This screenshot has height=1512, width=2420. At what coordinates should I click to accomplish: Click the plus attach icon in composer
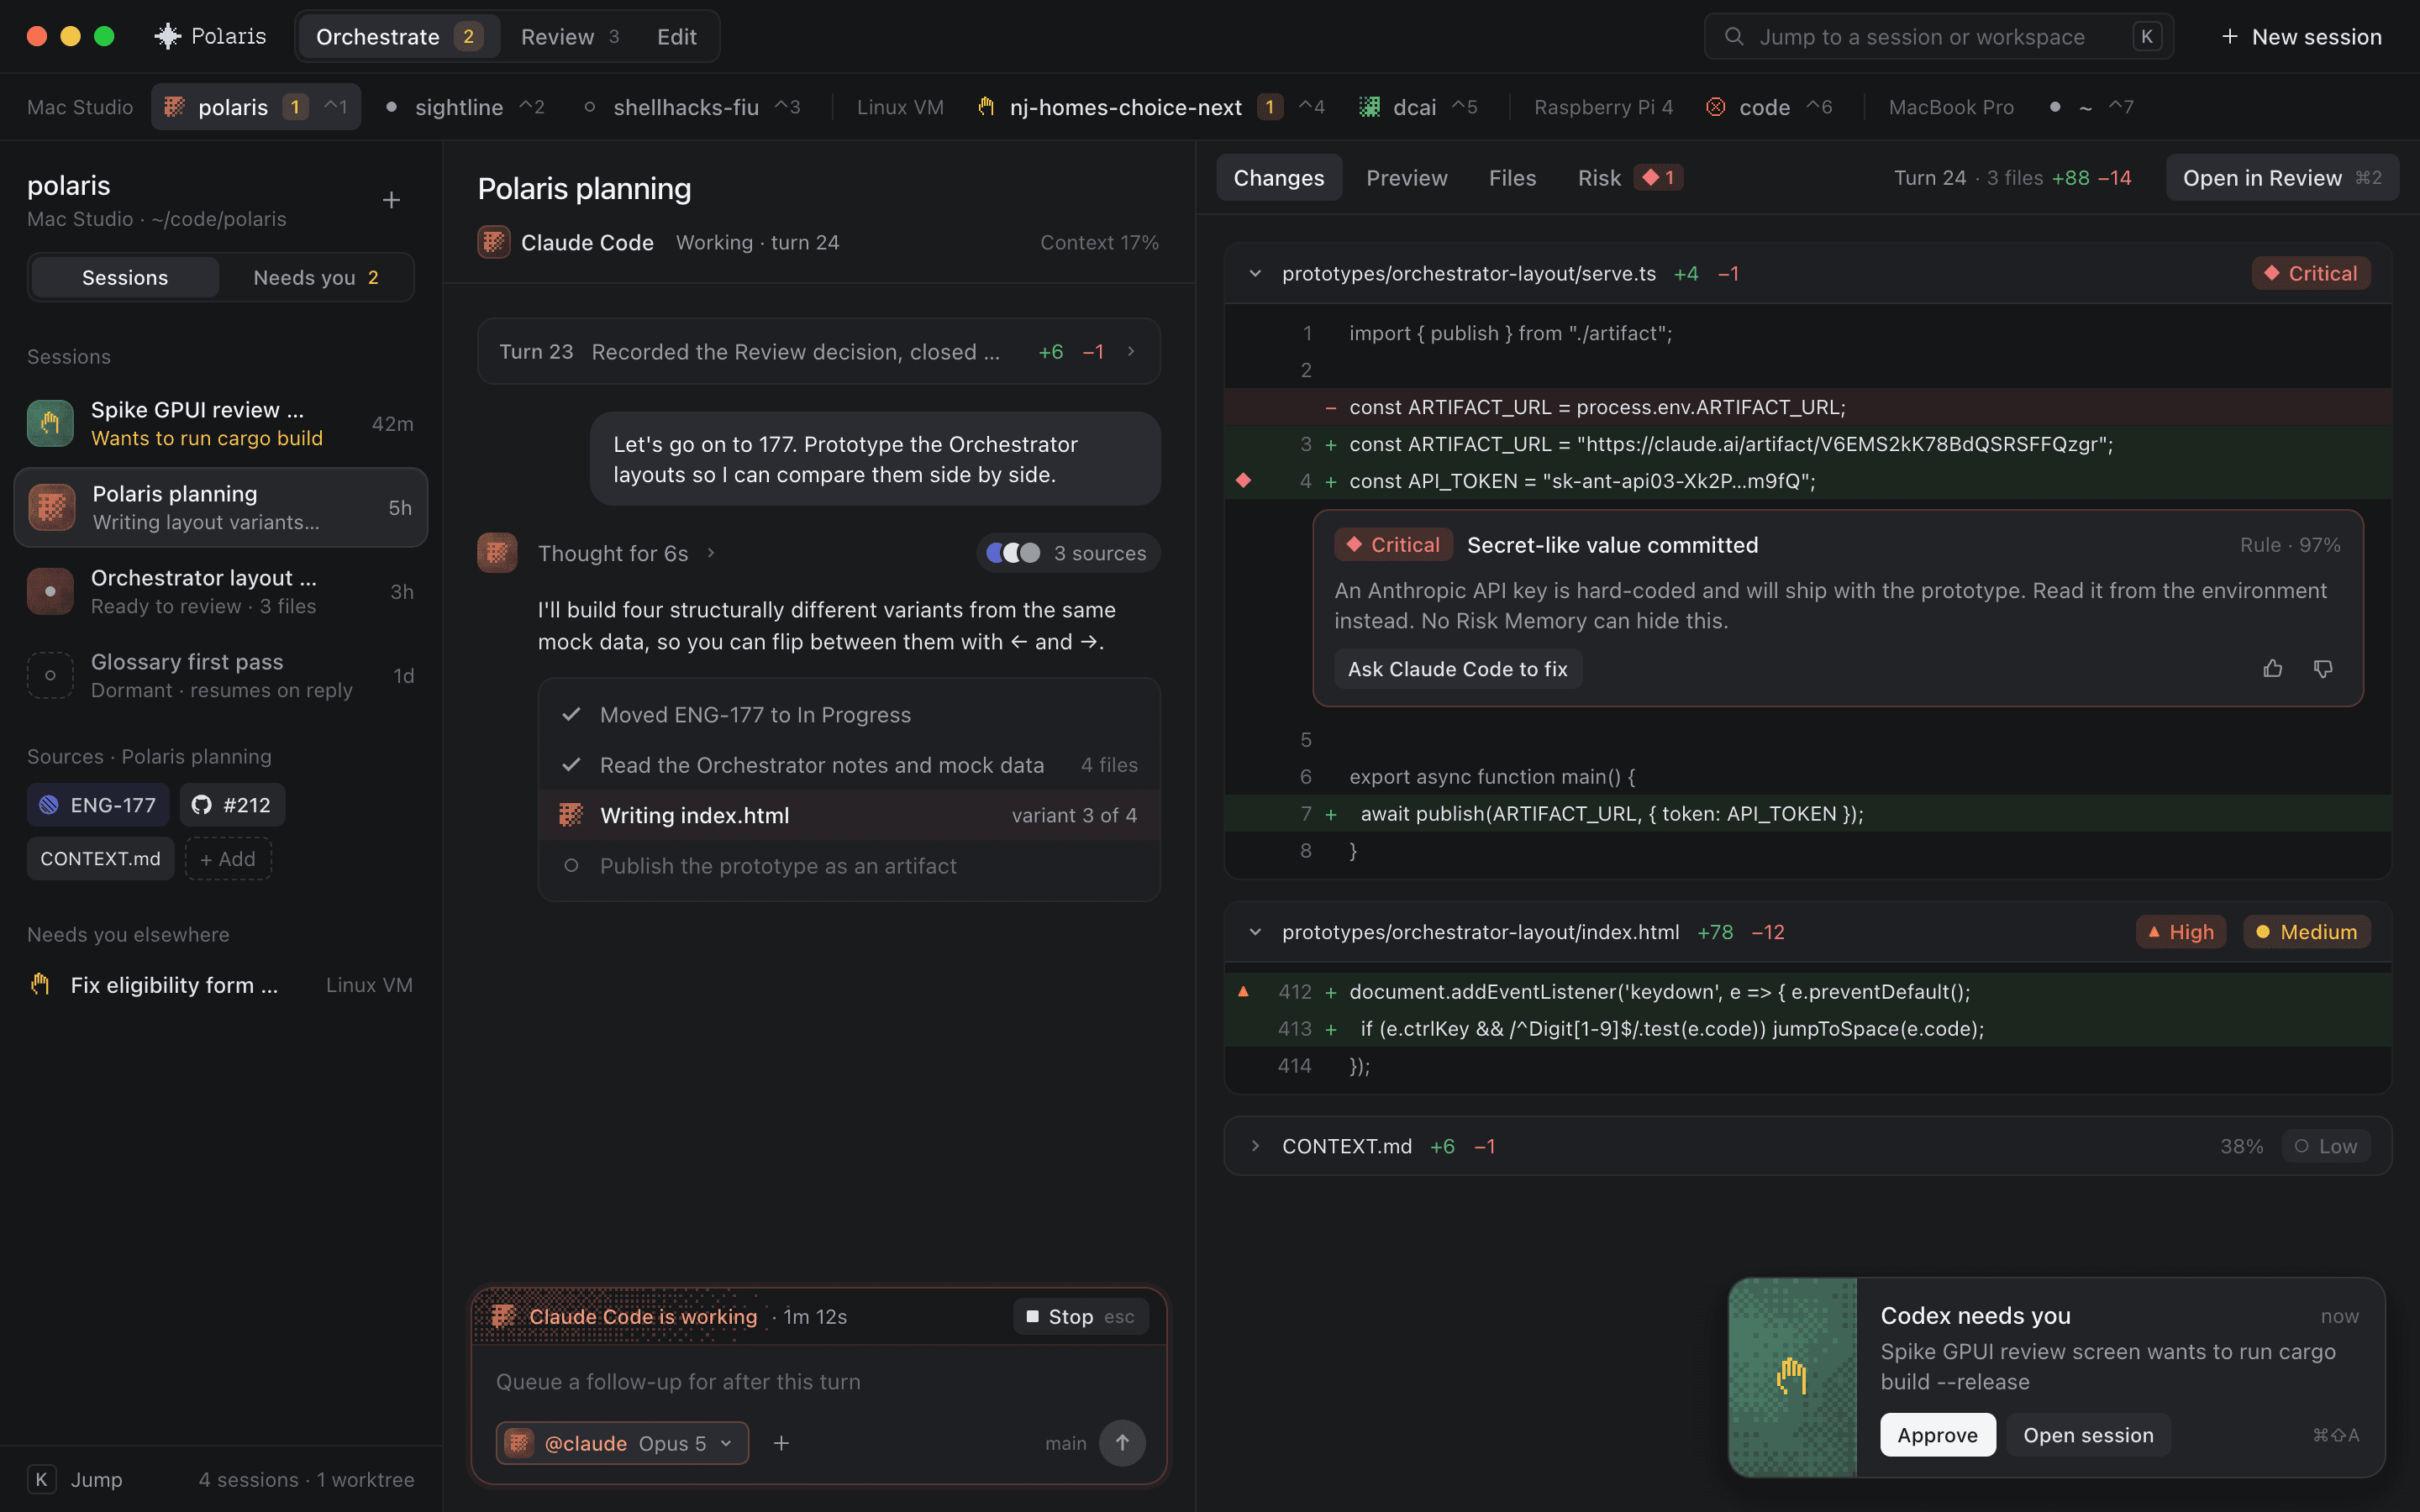(x=781, y=1443)
